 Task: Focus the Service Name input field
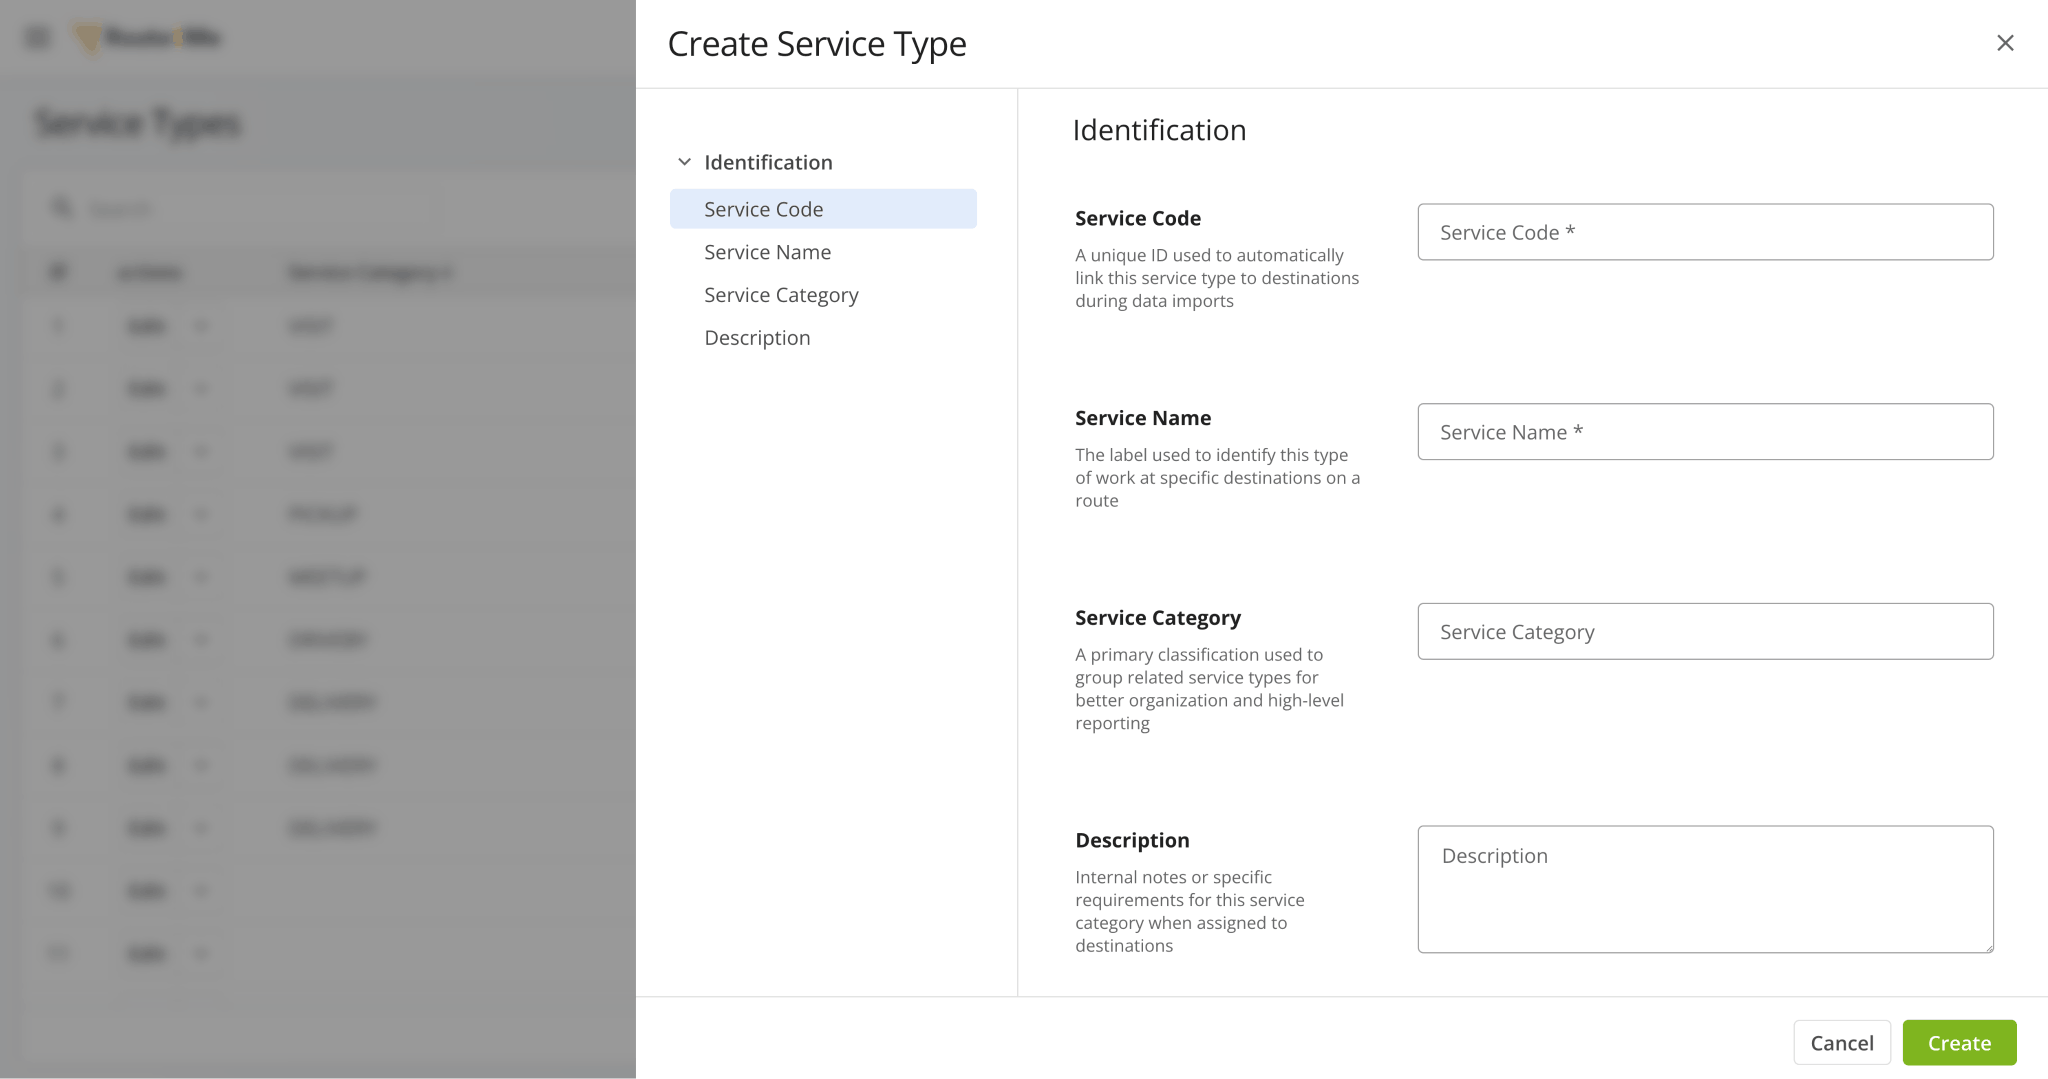coord(1704,431)
